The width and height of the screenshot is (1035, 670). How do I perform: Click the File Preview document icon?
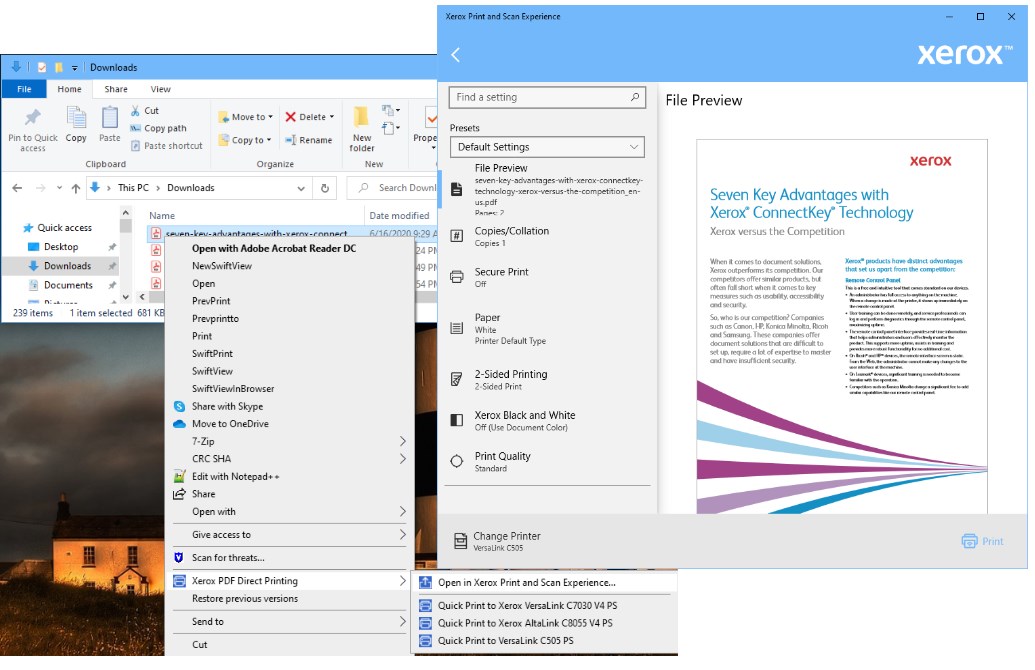pyautogui.click(x=455, y=190)
